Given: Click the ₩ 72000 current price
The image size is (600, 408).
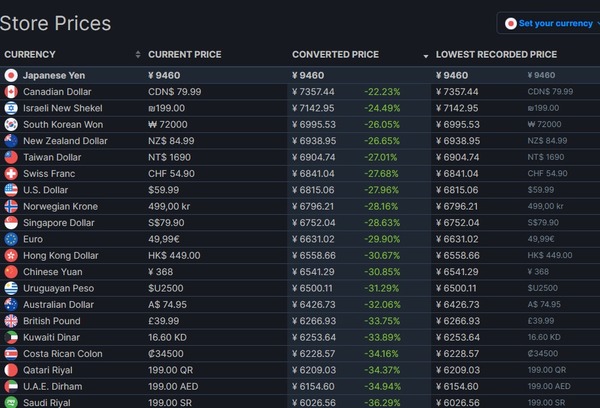Looking at the screenshot, I should [x=168, y=124].
